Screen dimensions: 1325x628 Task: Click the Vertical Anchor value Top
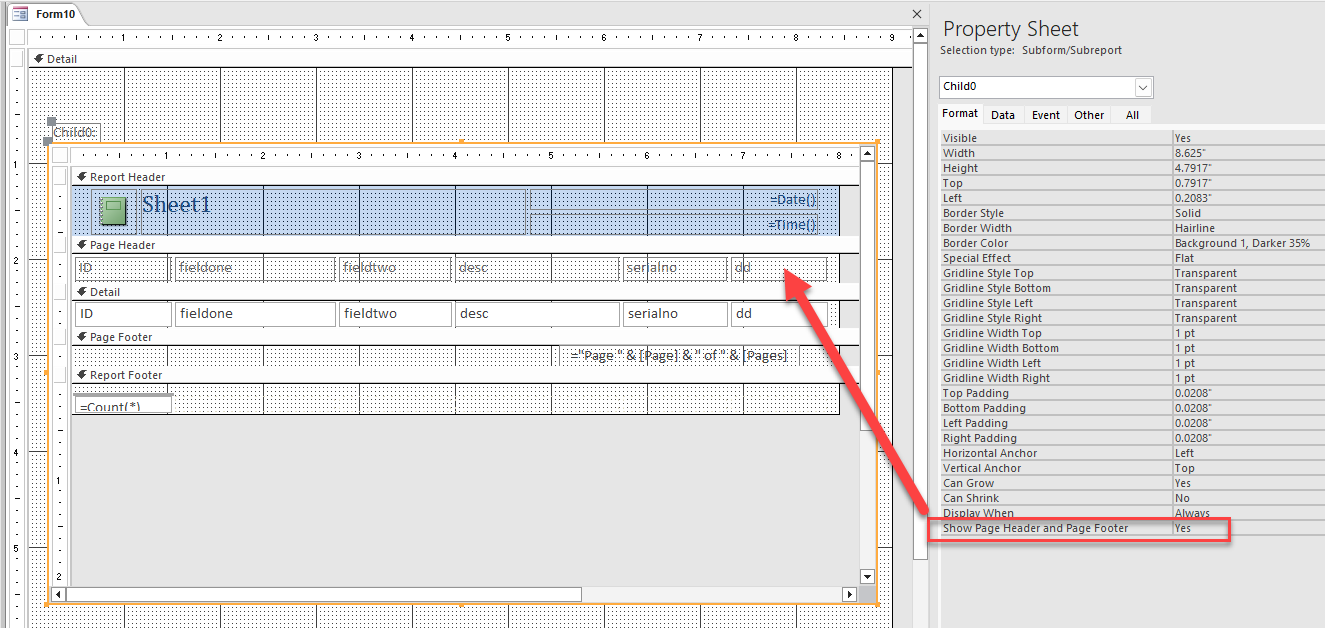(x=1248, y=468)
